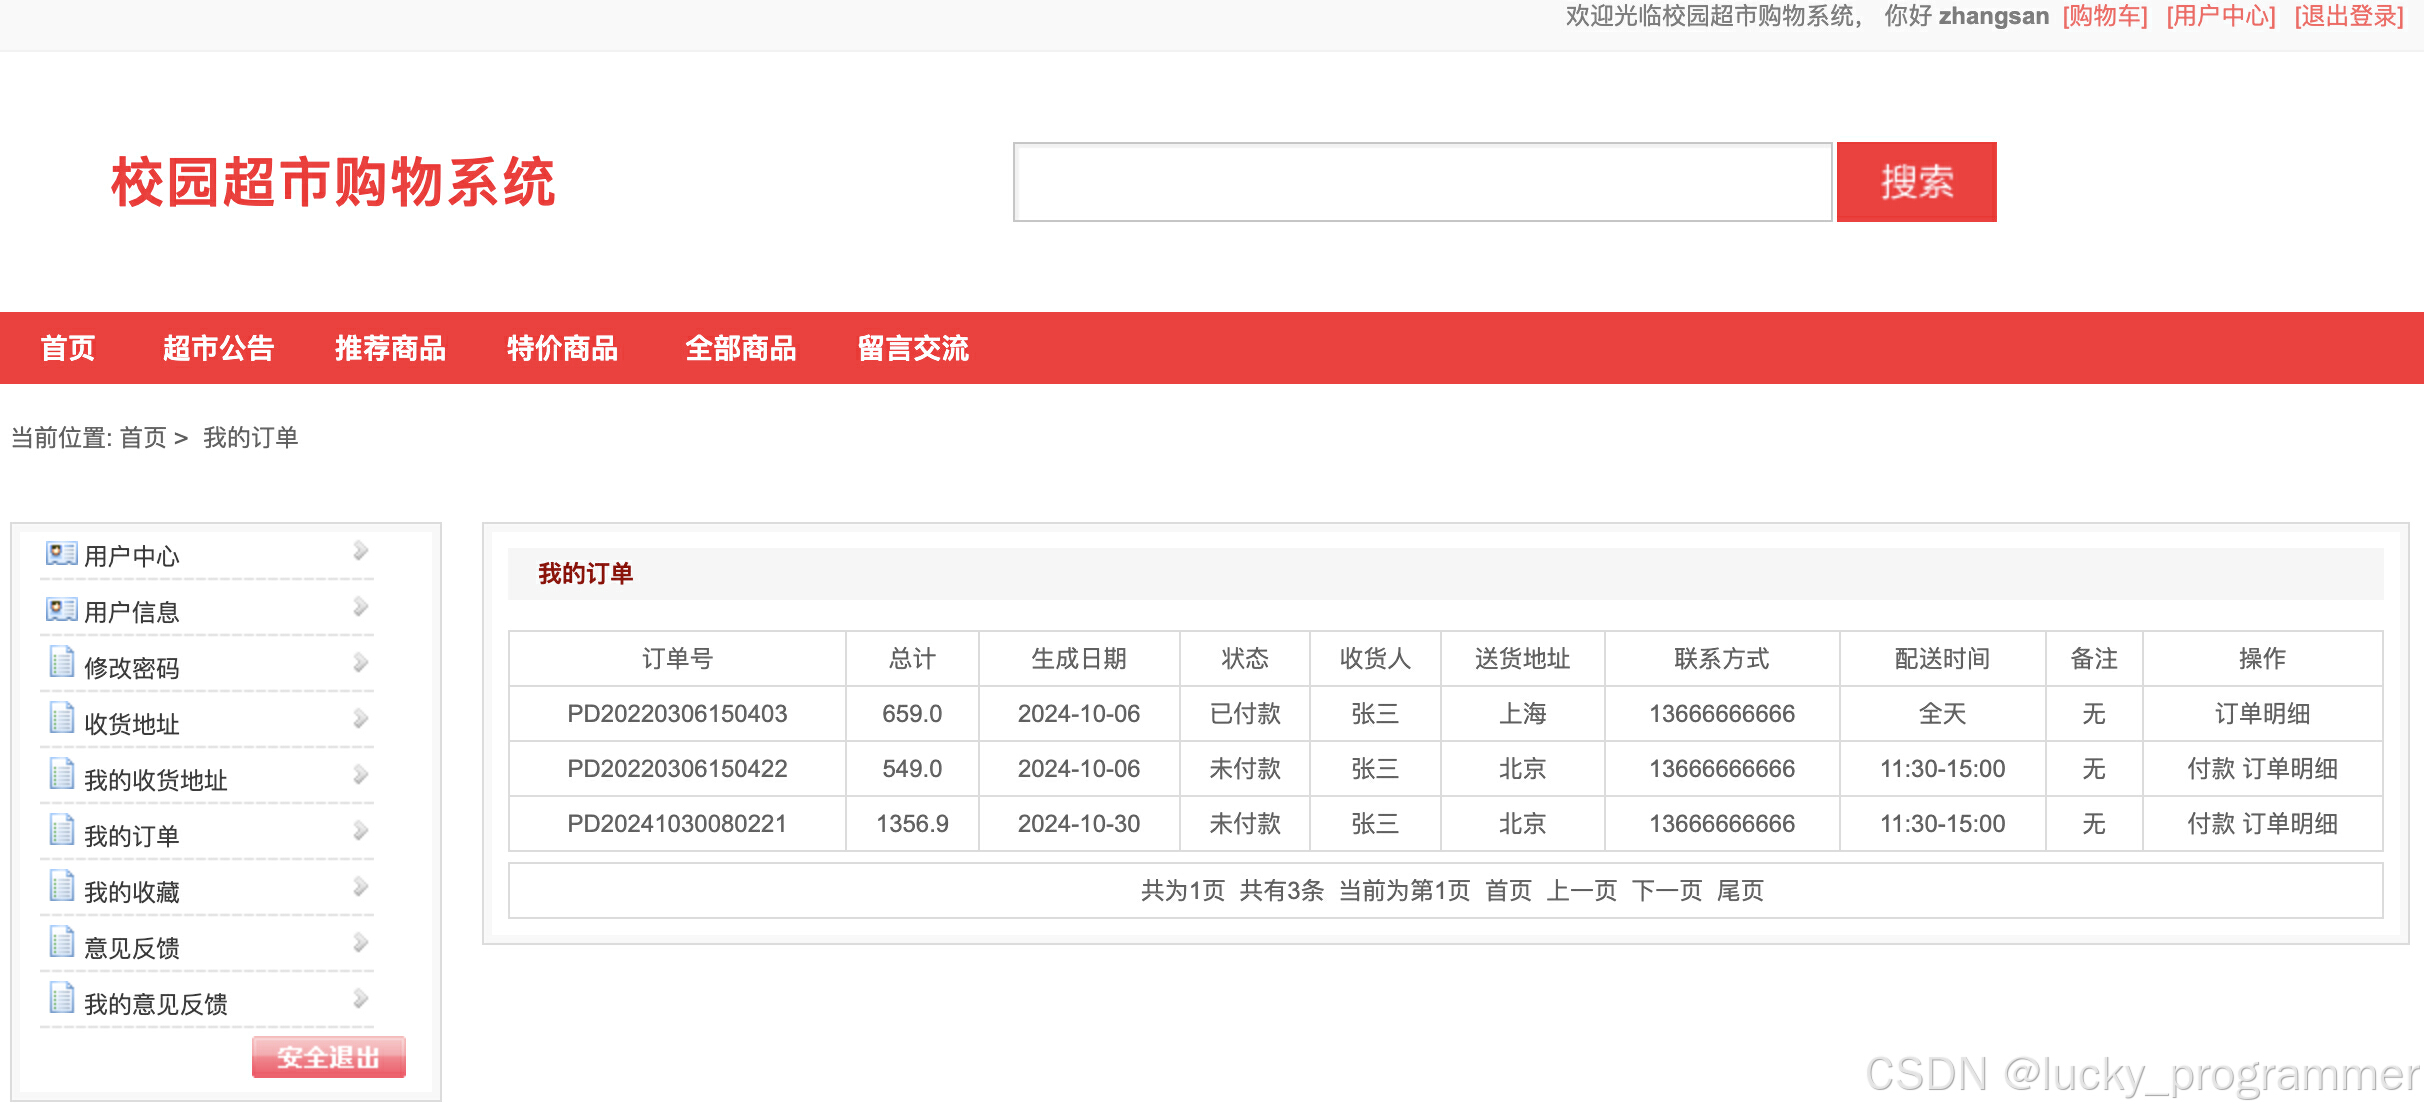
Task: Click the 安全退出 button in sidebar
Action: [328, 1057]
